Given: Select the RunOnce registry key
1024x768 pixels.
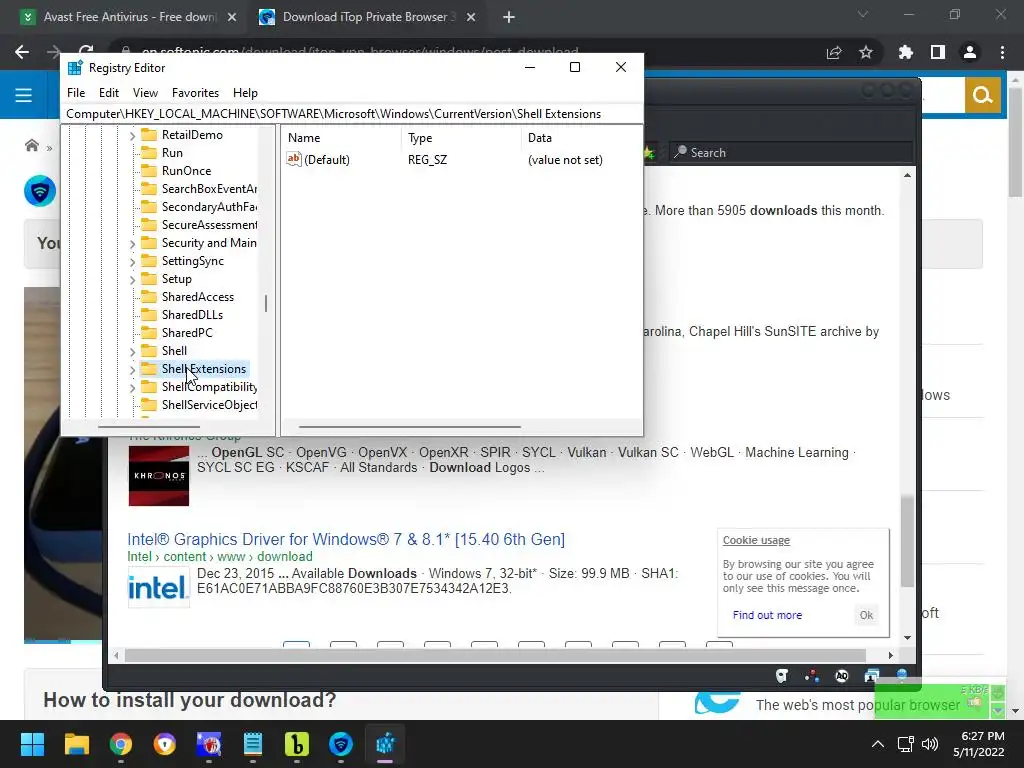Looking at the screenshot, I should (x=186, y=170).
